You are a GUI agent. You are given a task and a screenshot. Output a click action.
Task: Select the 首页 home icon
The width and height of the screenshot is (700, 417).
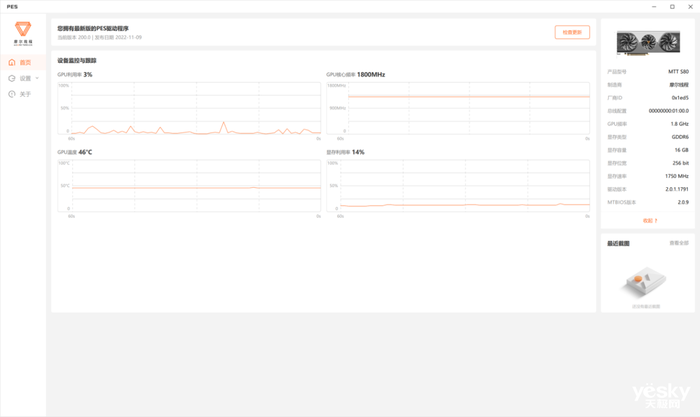coord(12,63)
